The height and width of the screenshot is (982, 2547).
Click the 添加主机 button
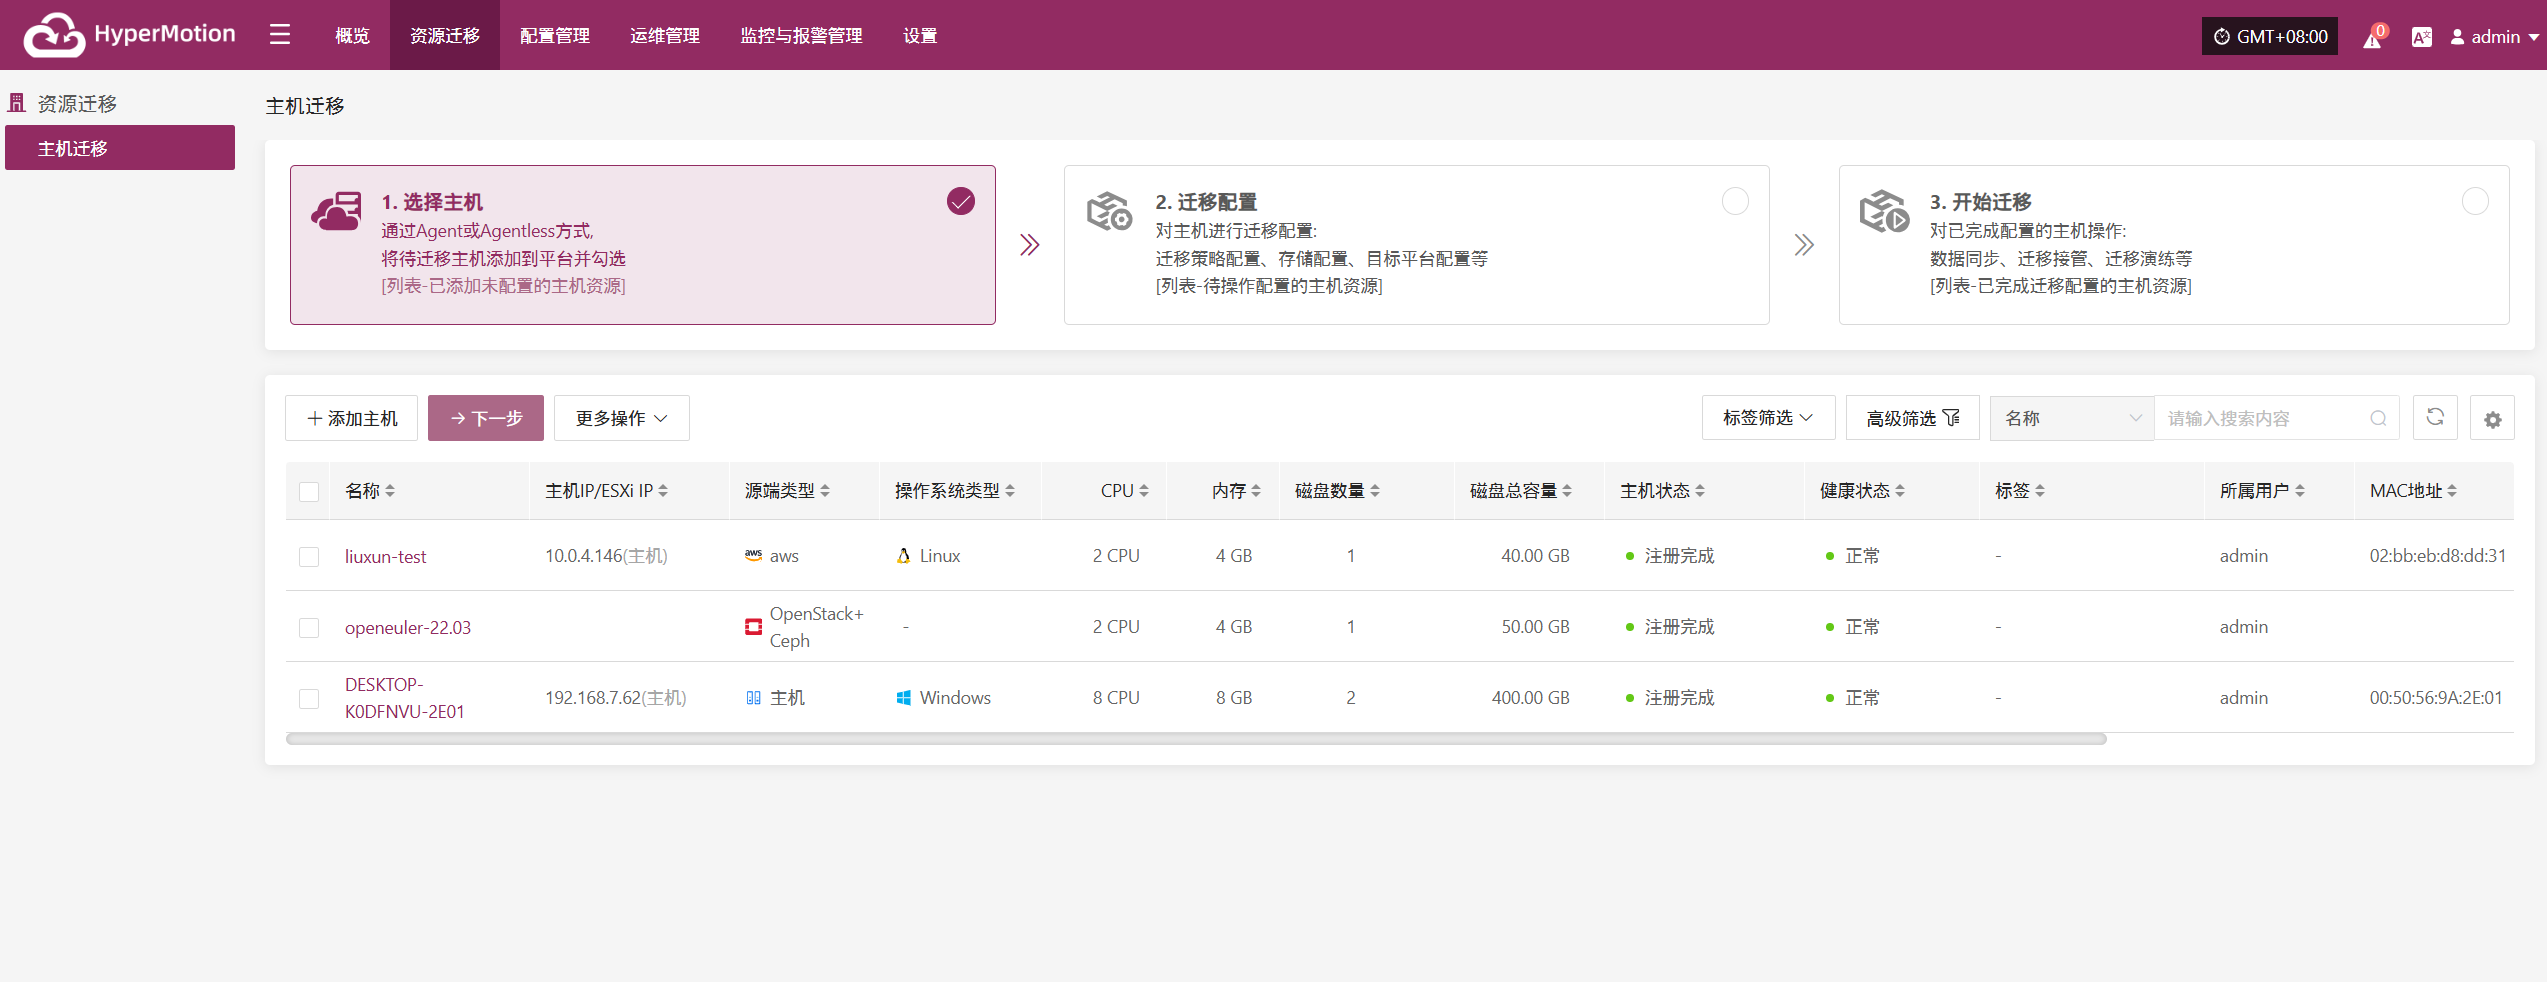(351, 418)
